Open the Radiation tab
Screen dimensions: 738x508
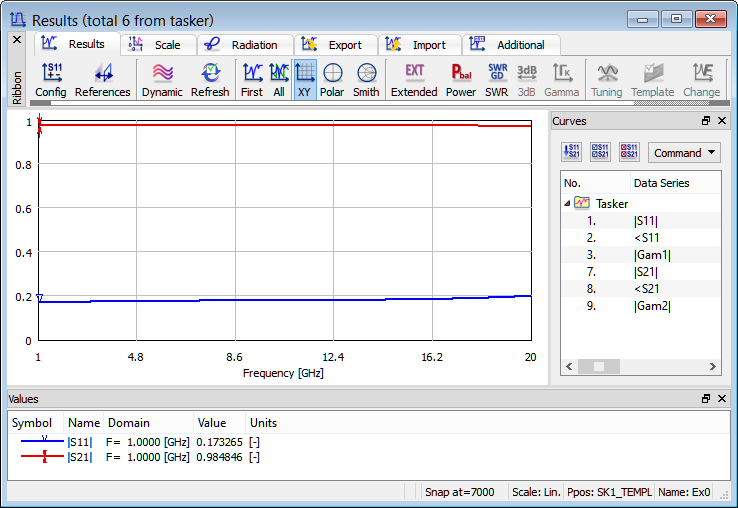[x=244, y=45]
